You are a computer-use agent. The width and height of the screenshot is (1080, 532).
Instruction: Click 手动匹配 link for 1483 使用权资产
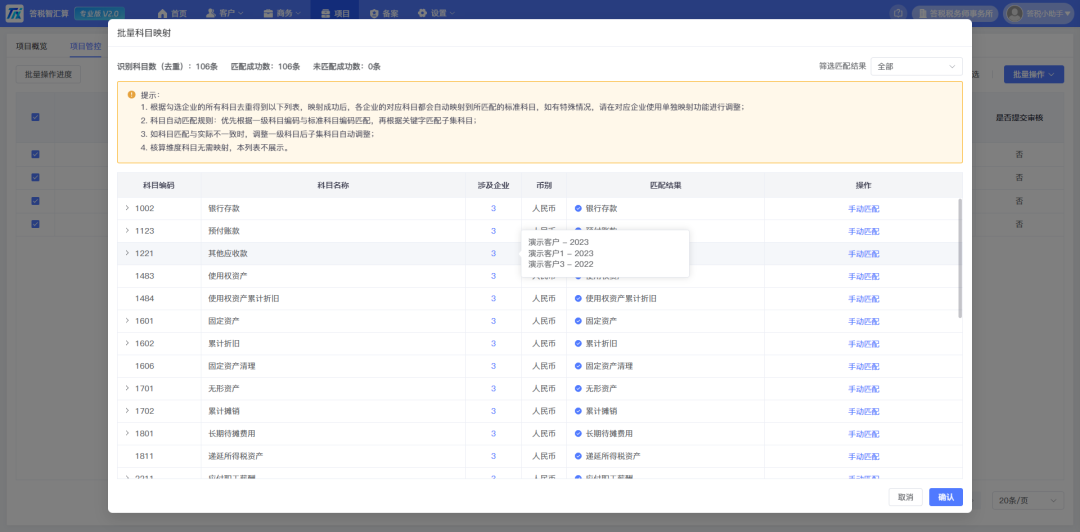pos(864,276)
